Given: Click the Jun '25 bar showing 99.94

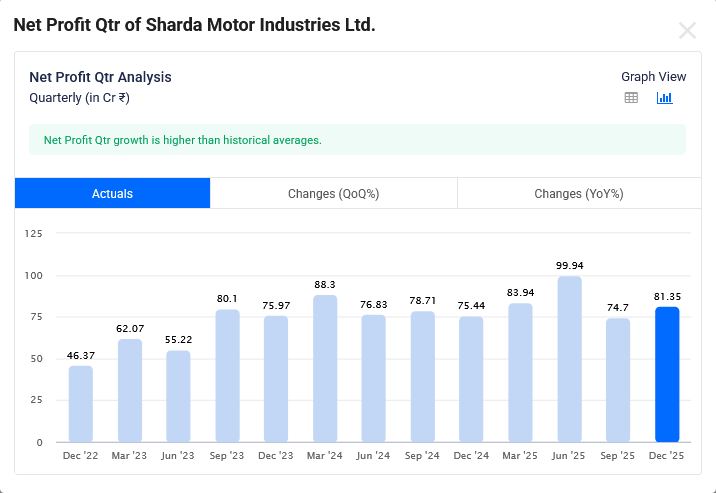Looking at the screenshot, I should (x=569, y=359).
